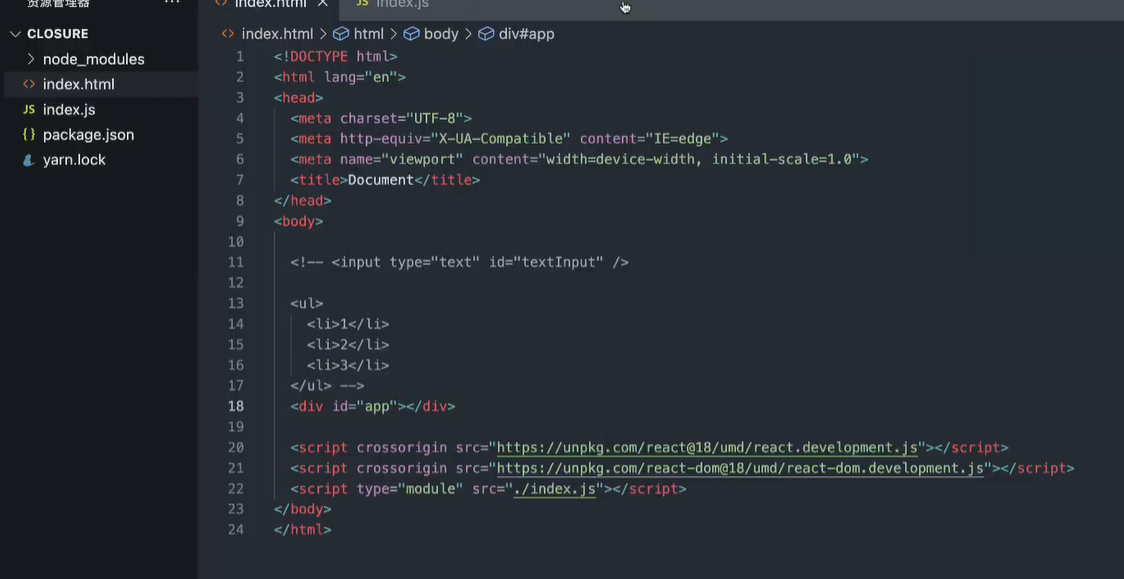Click the braces icon beside package.json

[x=29, y=135]
